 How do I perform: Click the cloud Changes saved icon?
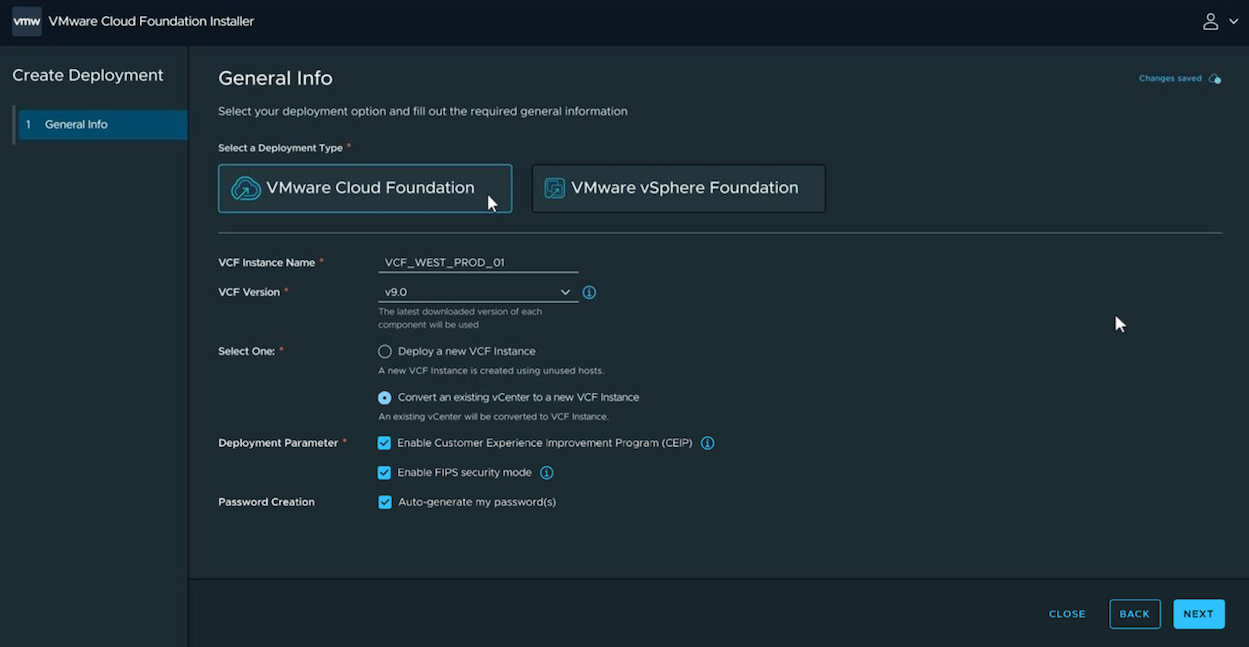pos(1215,79)
